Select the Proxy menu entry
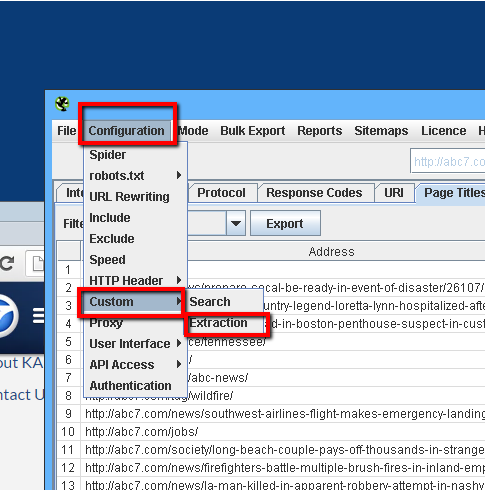 click(135, 323)
